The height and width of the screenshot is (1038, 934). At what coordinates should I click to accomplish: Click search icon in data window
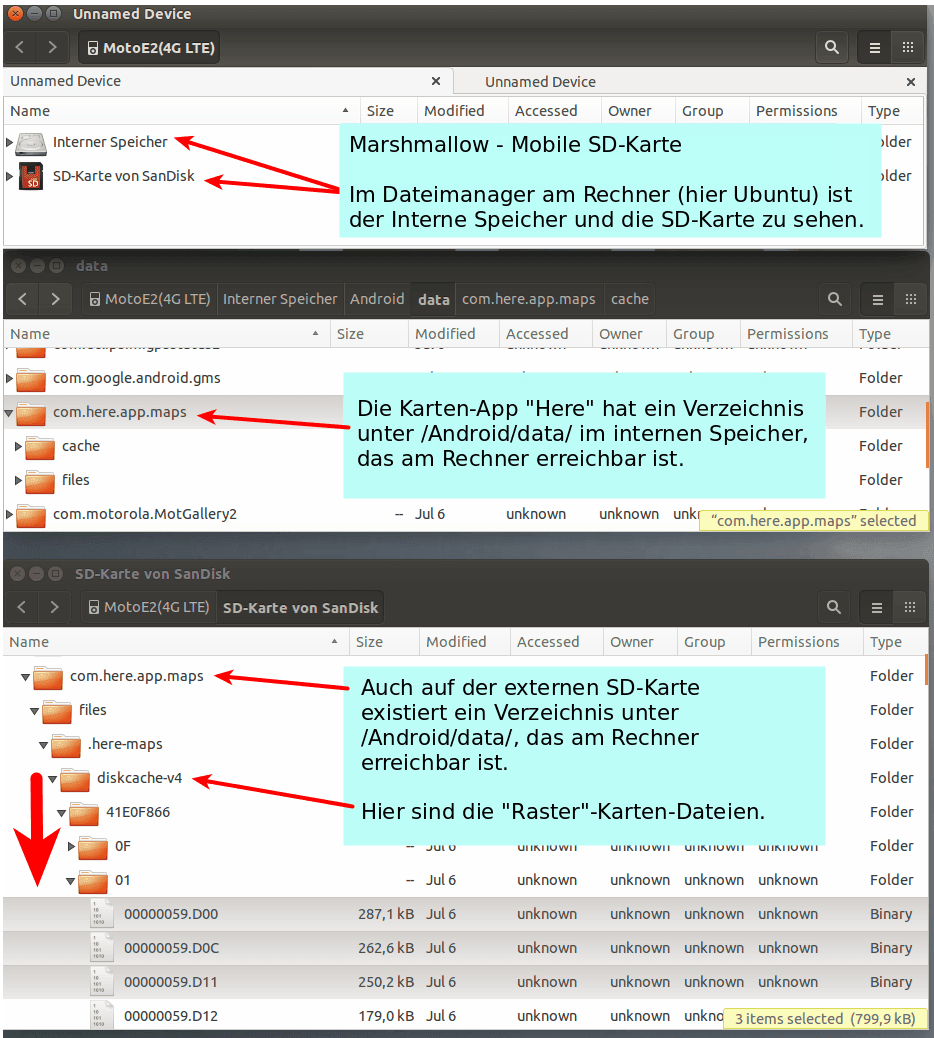(835, 299)
